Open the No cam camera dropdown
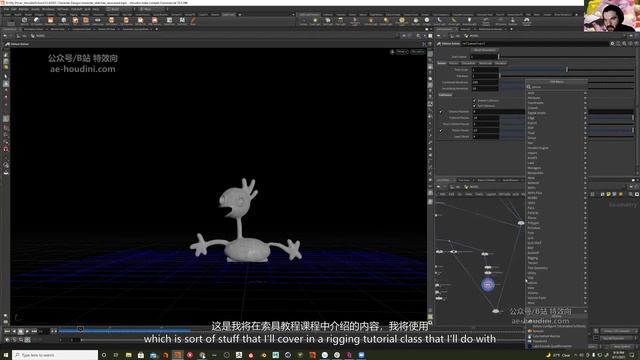The height and width of the screenshot is (360, 640). click(x=418, y=52)
